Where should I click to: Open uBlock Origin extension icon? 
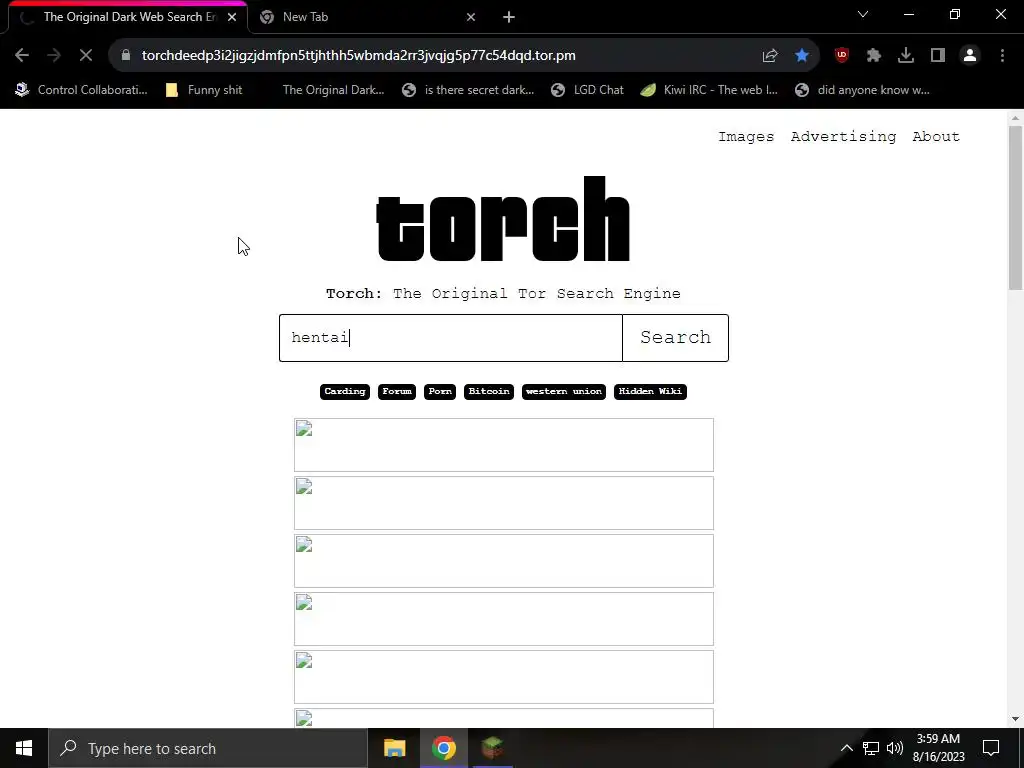842,56
